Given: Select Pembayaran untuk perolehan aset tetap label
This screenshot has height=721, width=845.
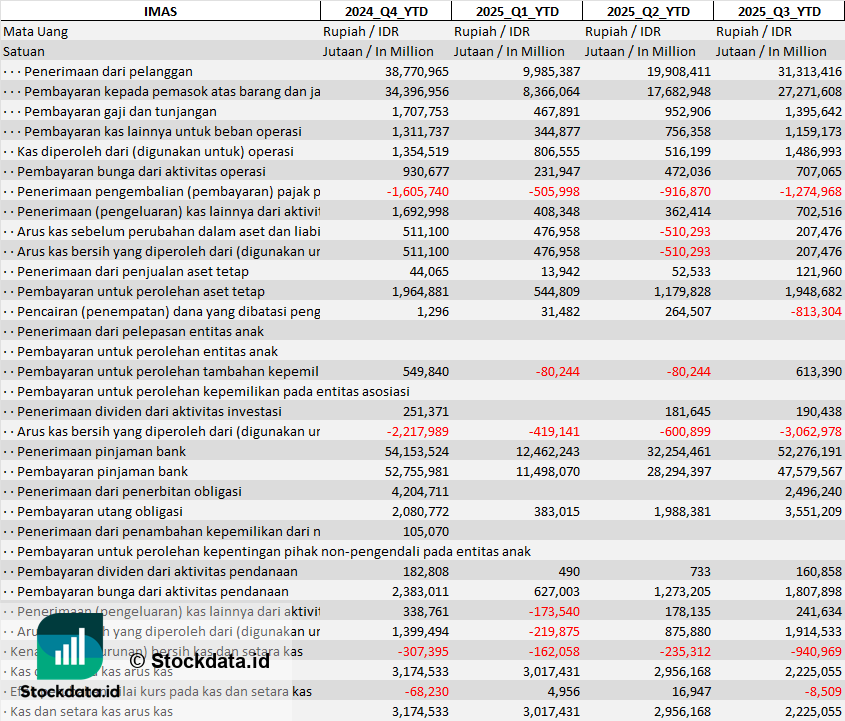Looking at the screenshot, I should (x=141, y=291).
